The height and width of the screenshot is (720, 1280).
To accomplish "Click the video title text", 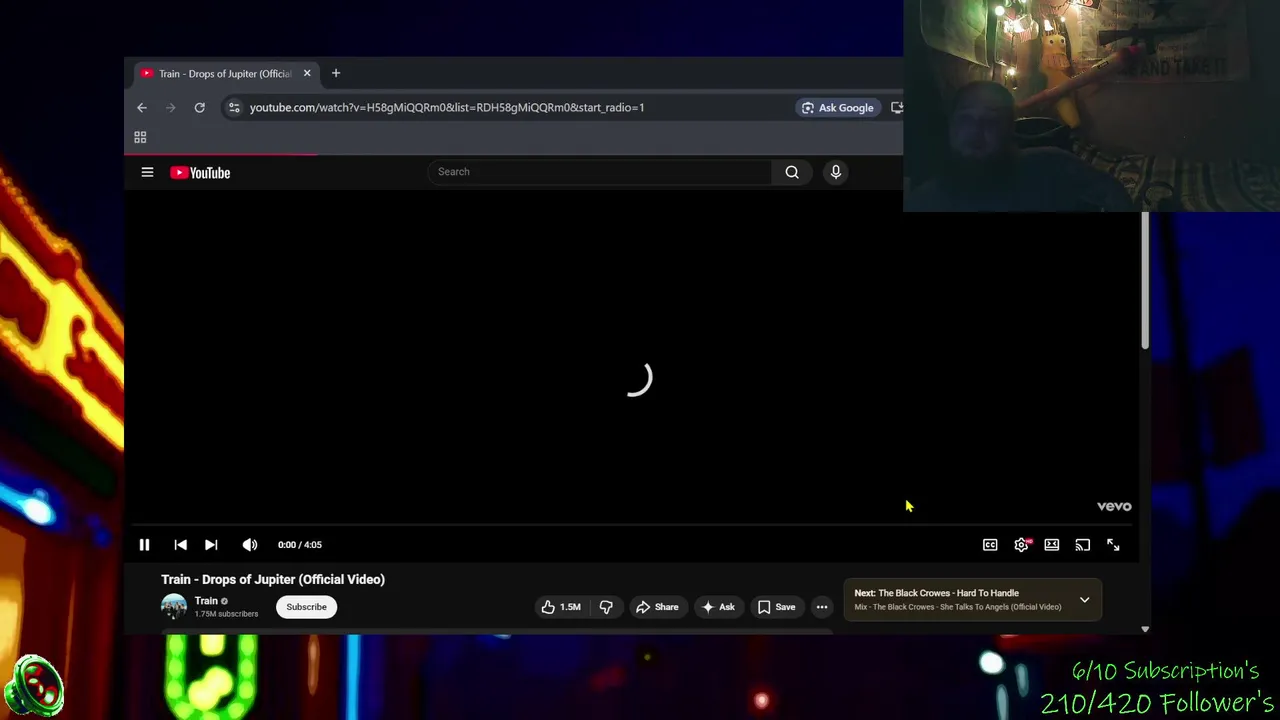I will [273, 579].
